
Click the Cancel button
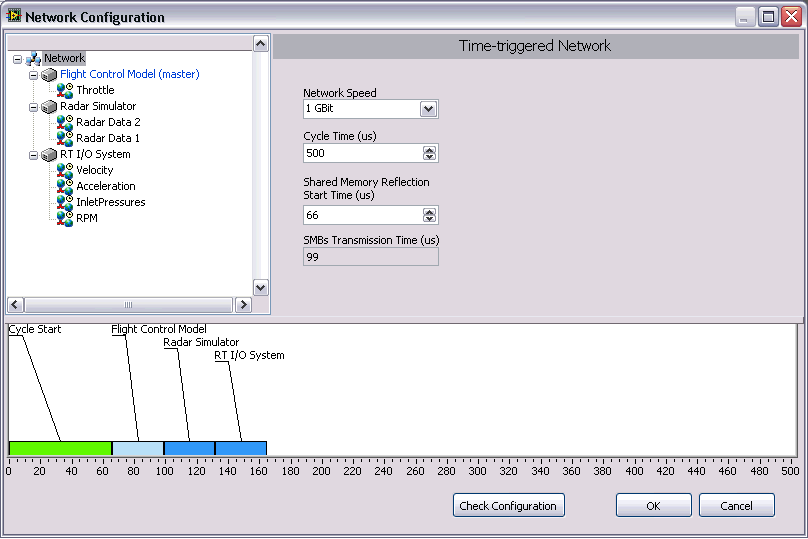click(736, 506)
